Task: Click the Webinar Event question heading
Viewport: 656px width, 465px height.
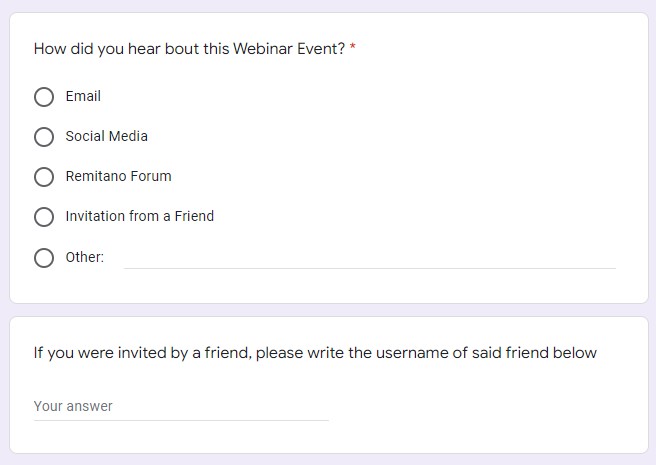Action: 190,49
